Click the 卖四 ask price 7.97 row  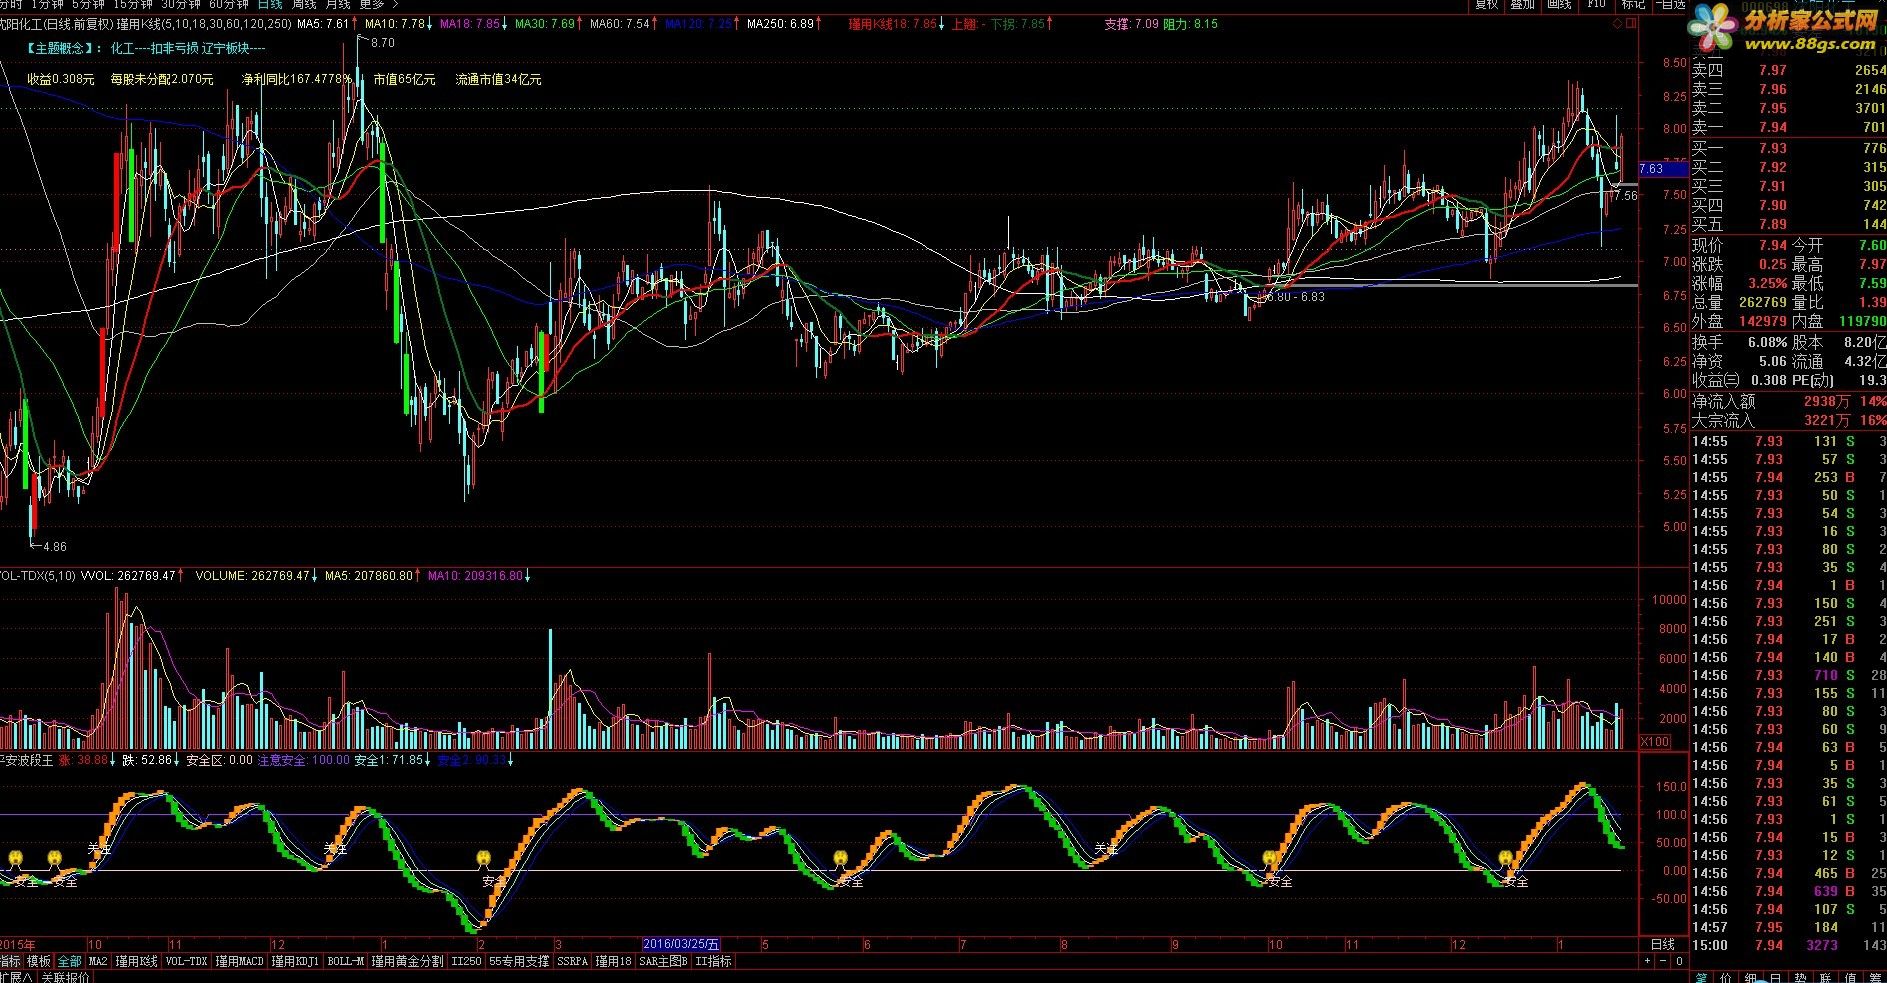click(x=1788, y=70)
